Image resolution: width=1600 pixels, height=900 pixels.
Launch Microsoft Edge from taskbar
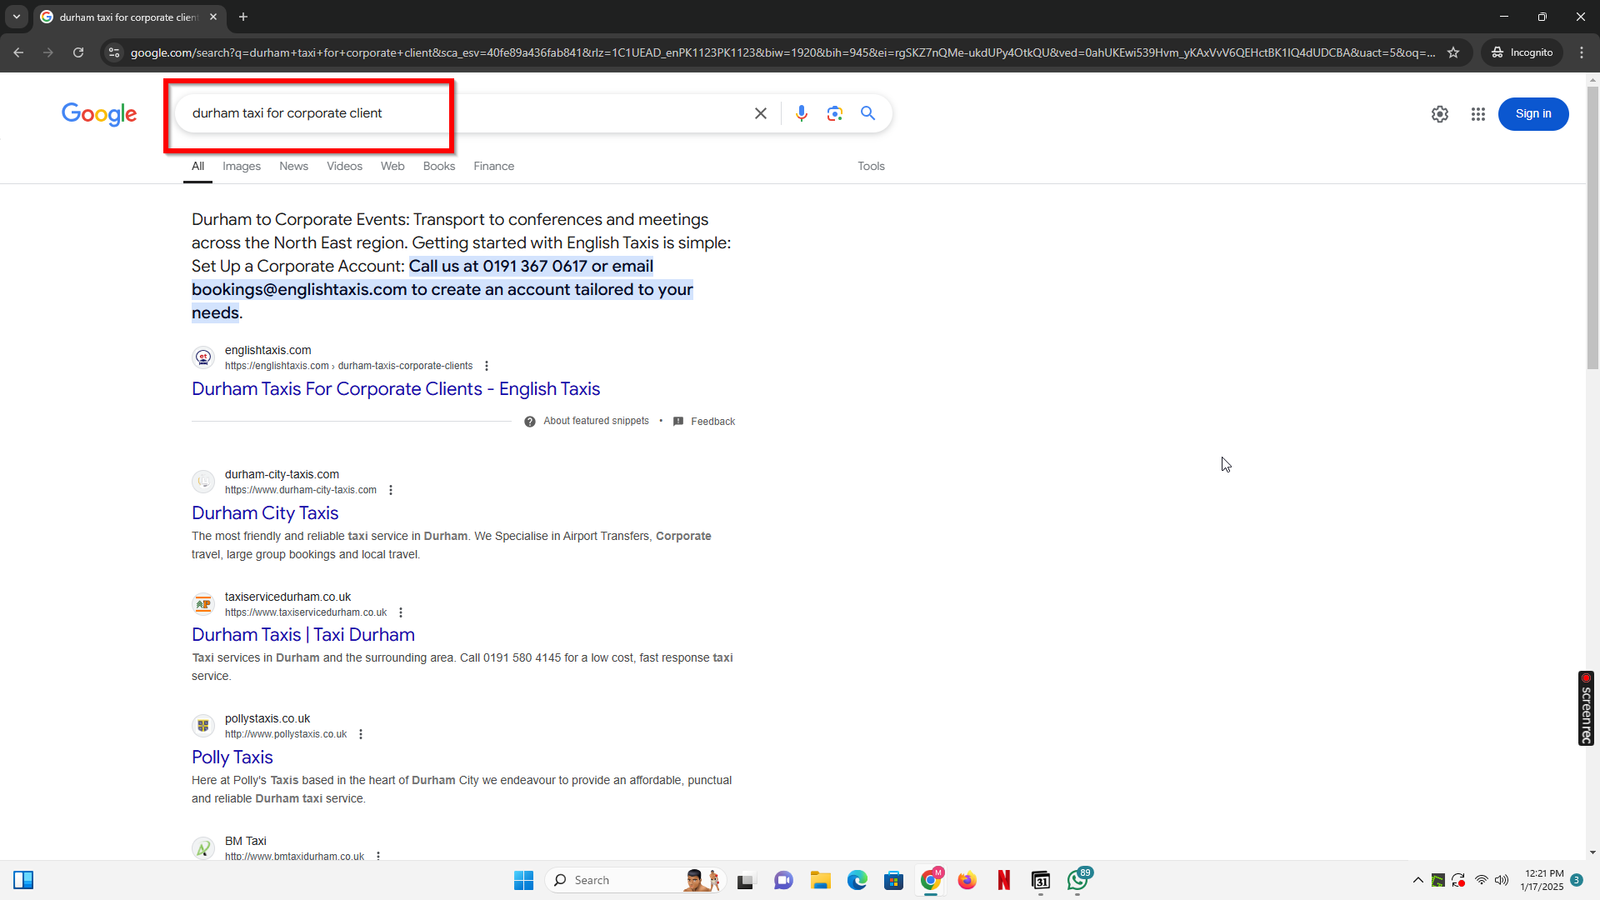857,880
